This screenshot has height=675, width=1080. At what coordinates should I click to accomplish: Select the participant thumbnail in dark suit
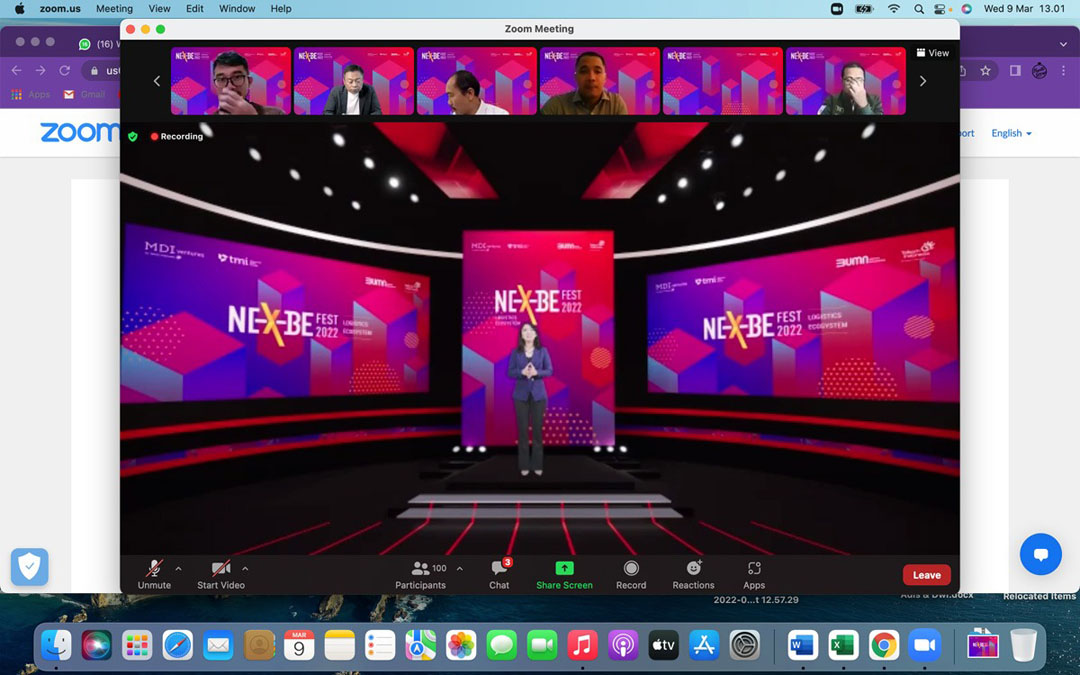coord(353,81)
